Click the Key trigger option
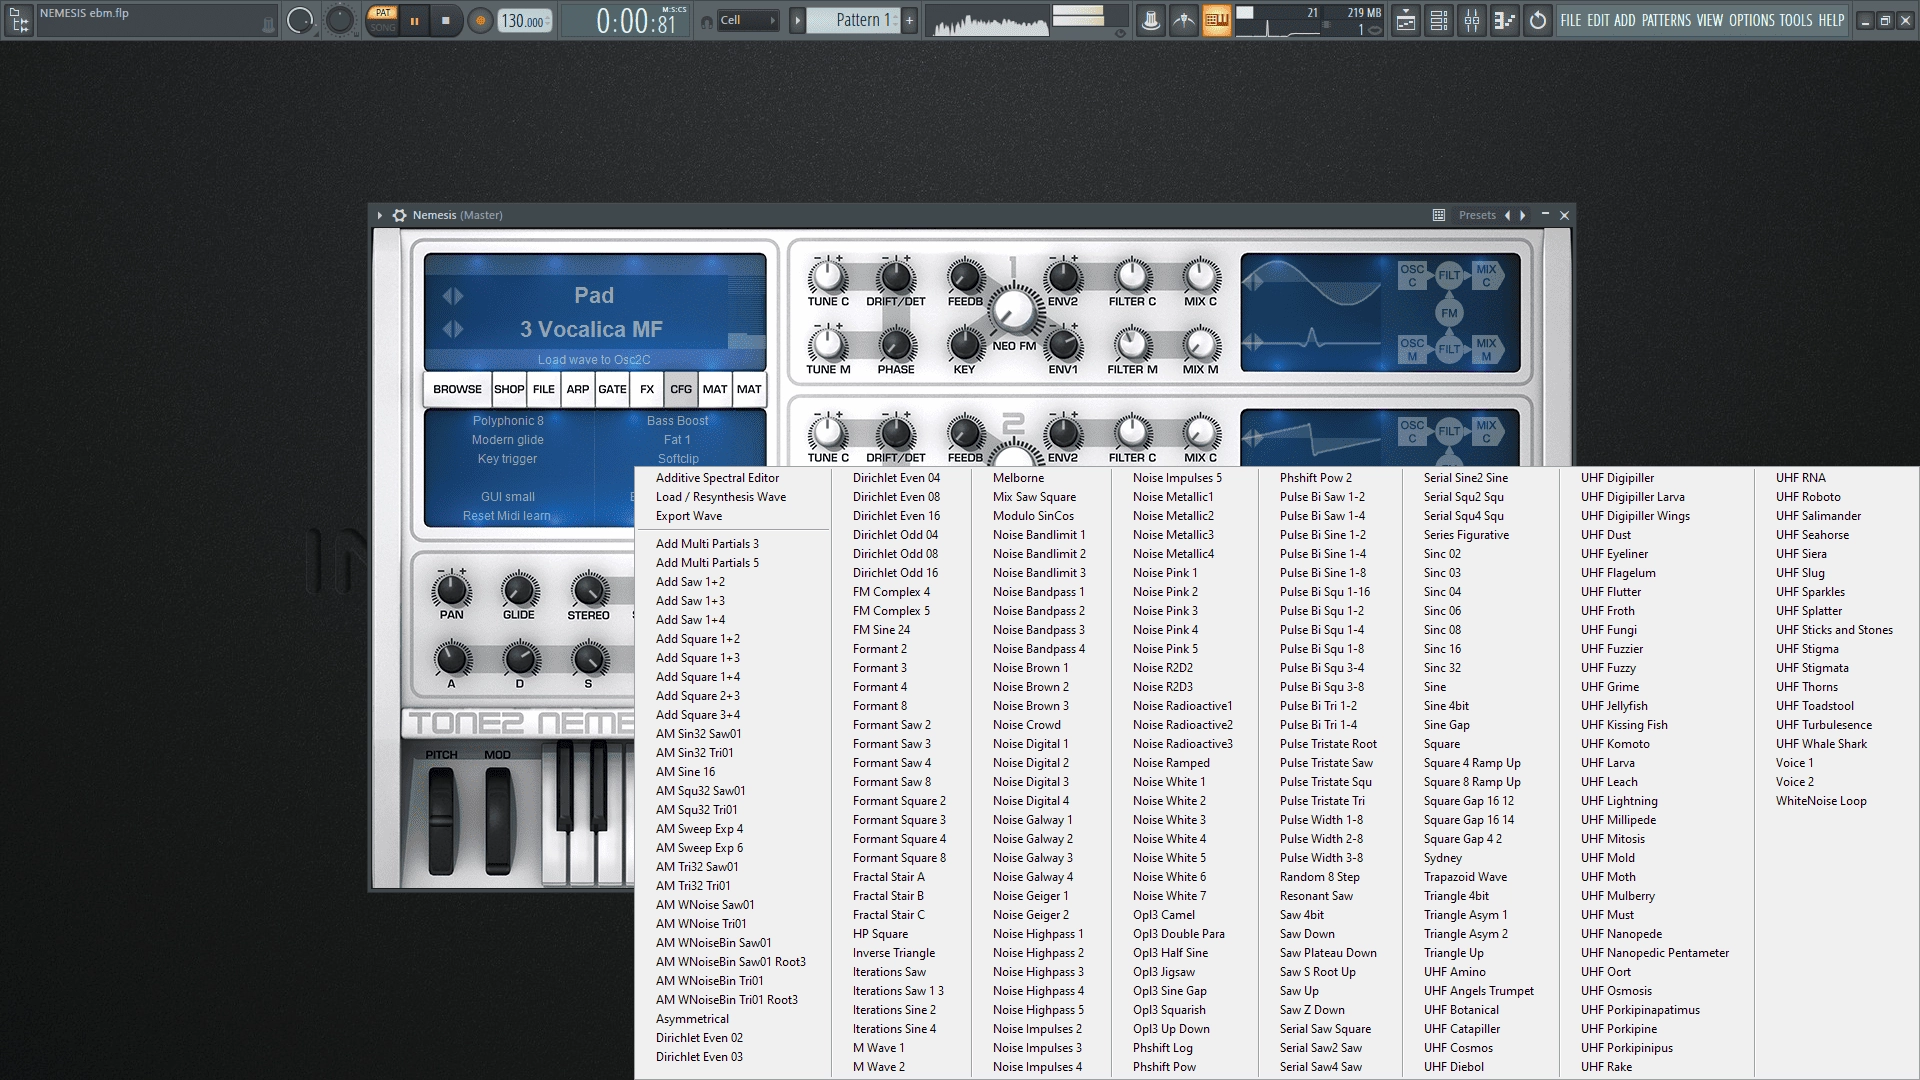Image resolution: width=1920 pixels, height=1080 pixels. [507, 459]
